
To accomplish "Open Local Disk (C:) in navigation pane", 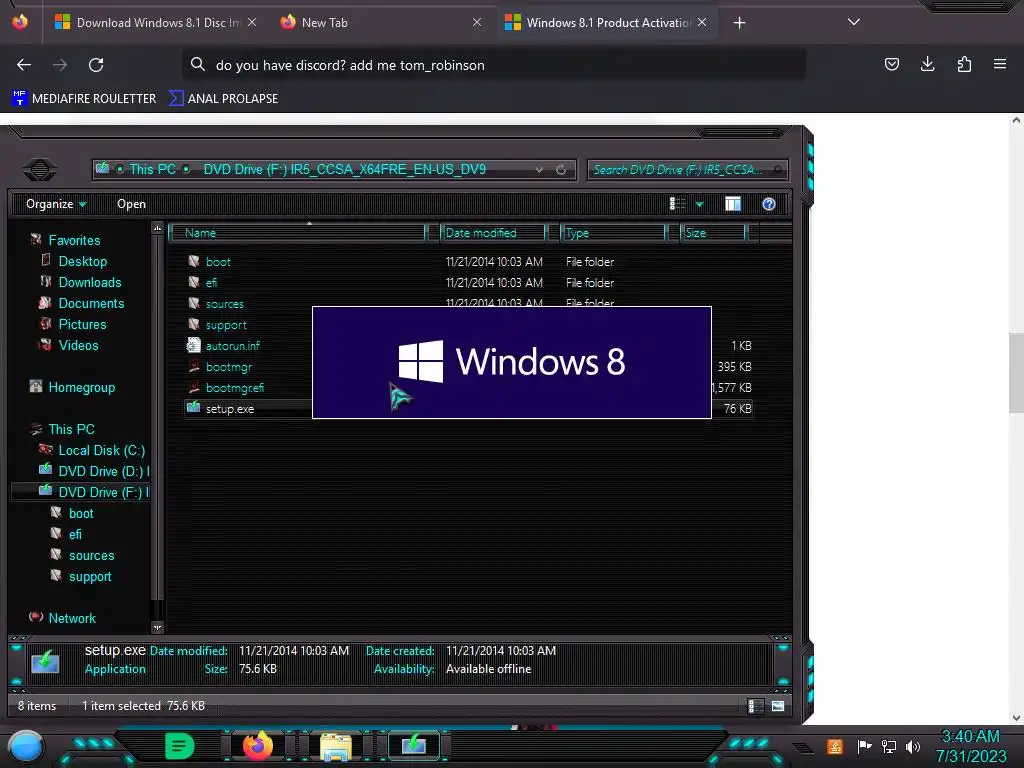I will (102, 450).
